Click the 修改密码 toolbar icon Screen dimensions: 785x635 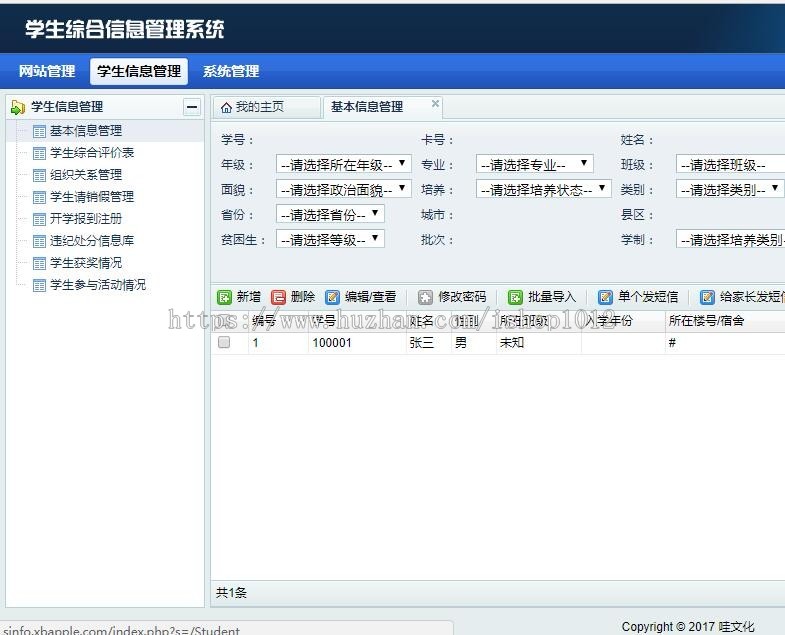click(x=425, y=297)
